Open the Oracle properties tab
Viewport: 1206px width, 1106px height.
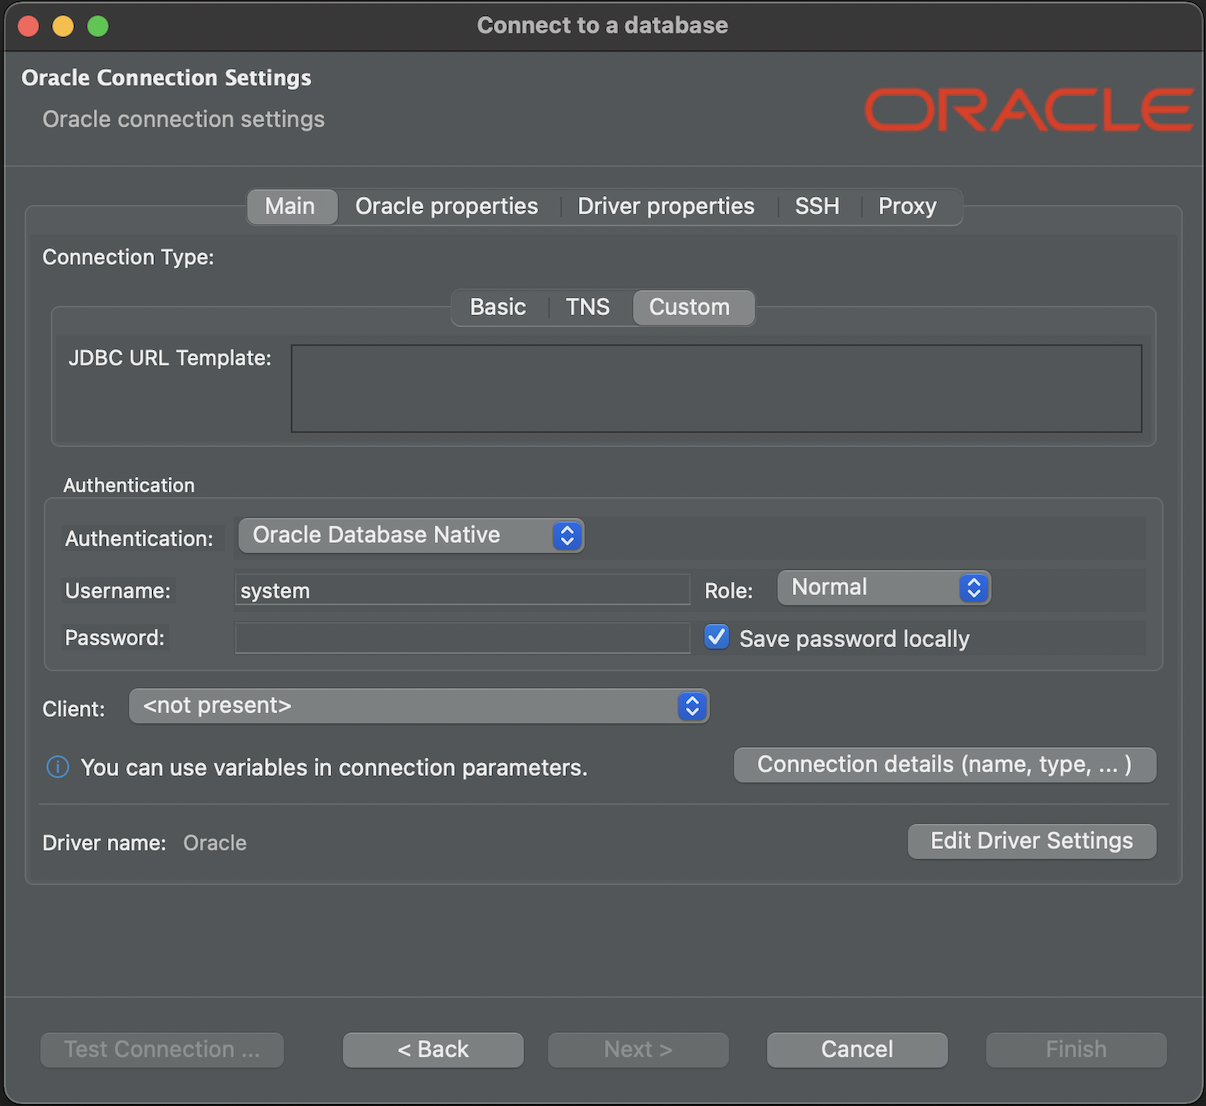pyautogui.click(x=446, y=206)
